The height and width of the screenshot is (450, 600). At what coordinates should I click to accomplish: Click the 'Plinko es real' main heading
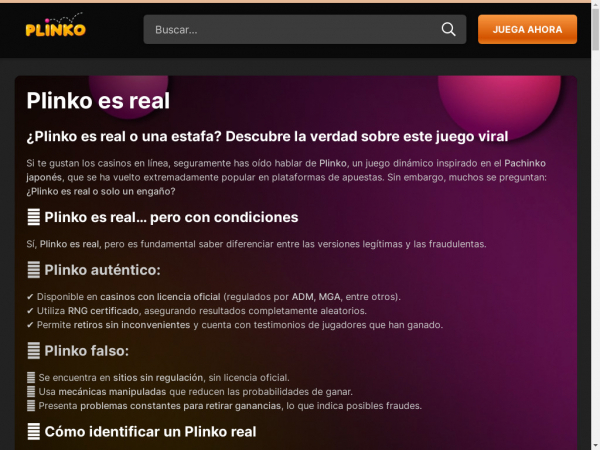tap(98, 101)
